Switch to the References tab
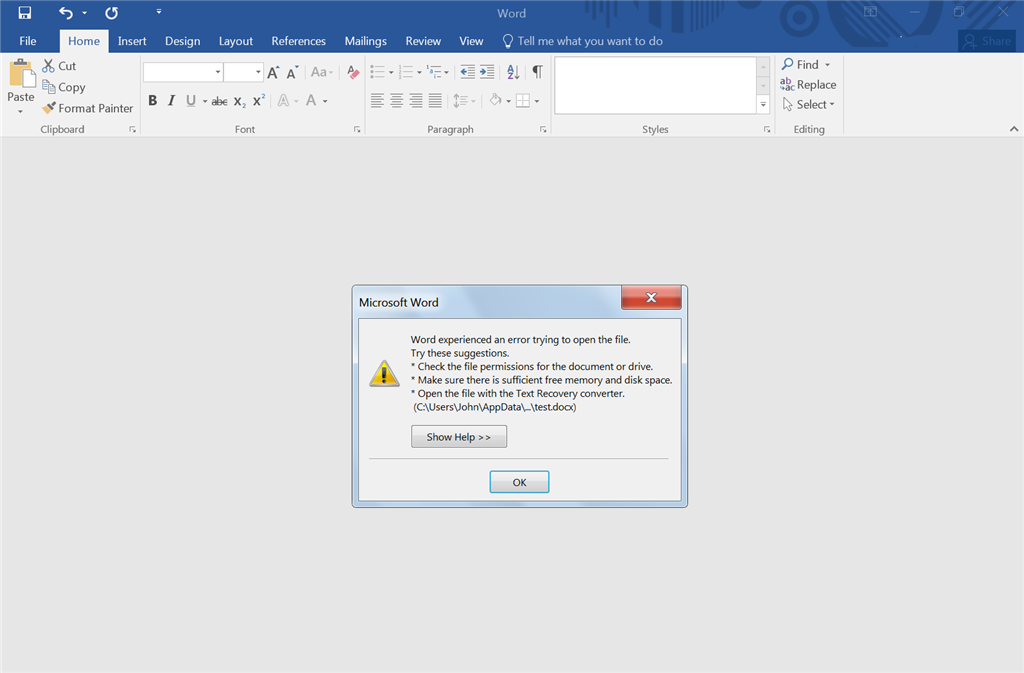Viewport: 1024px width, 673px height. point(298,41)
